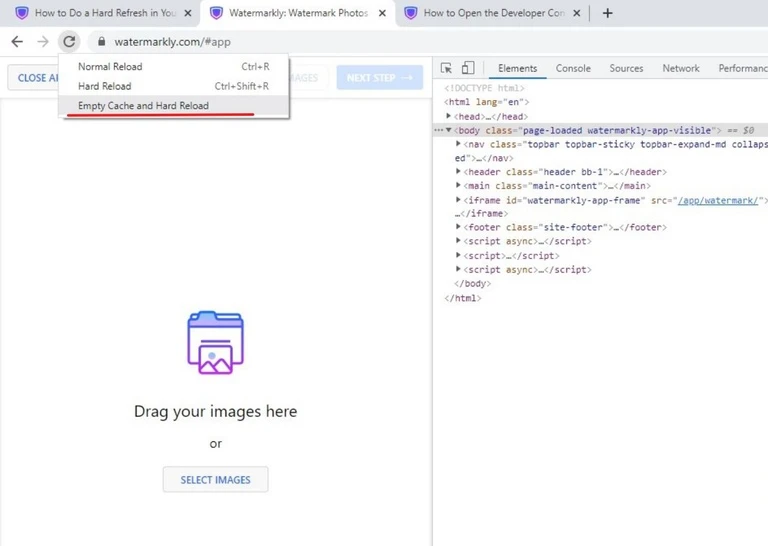The height and width of the screenshot is (546, 768).
Task: Click the browser back arrow
Action: click(x=17, y=42)
